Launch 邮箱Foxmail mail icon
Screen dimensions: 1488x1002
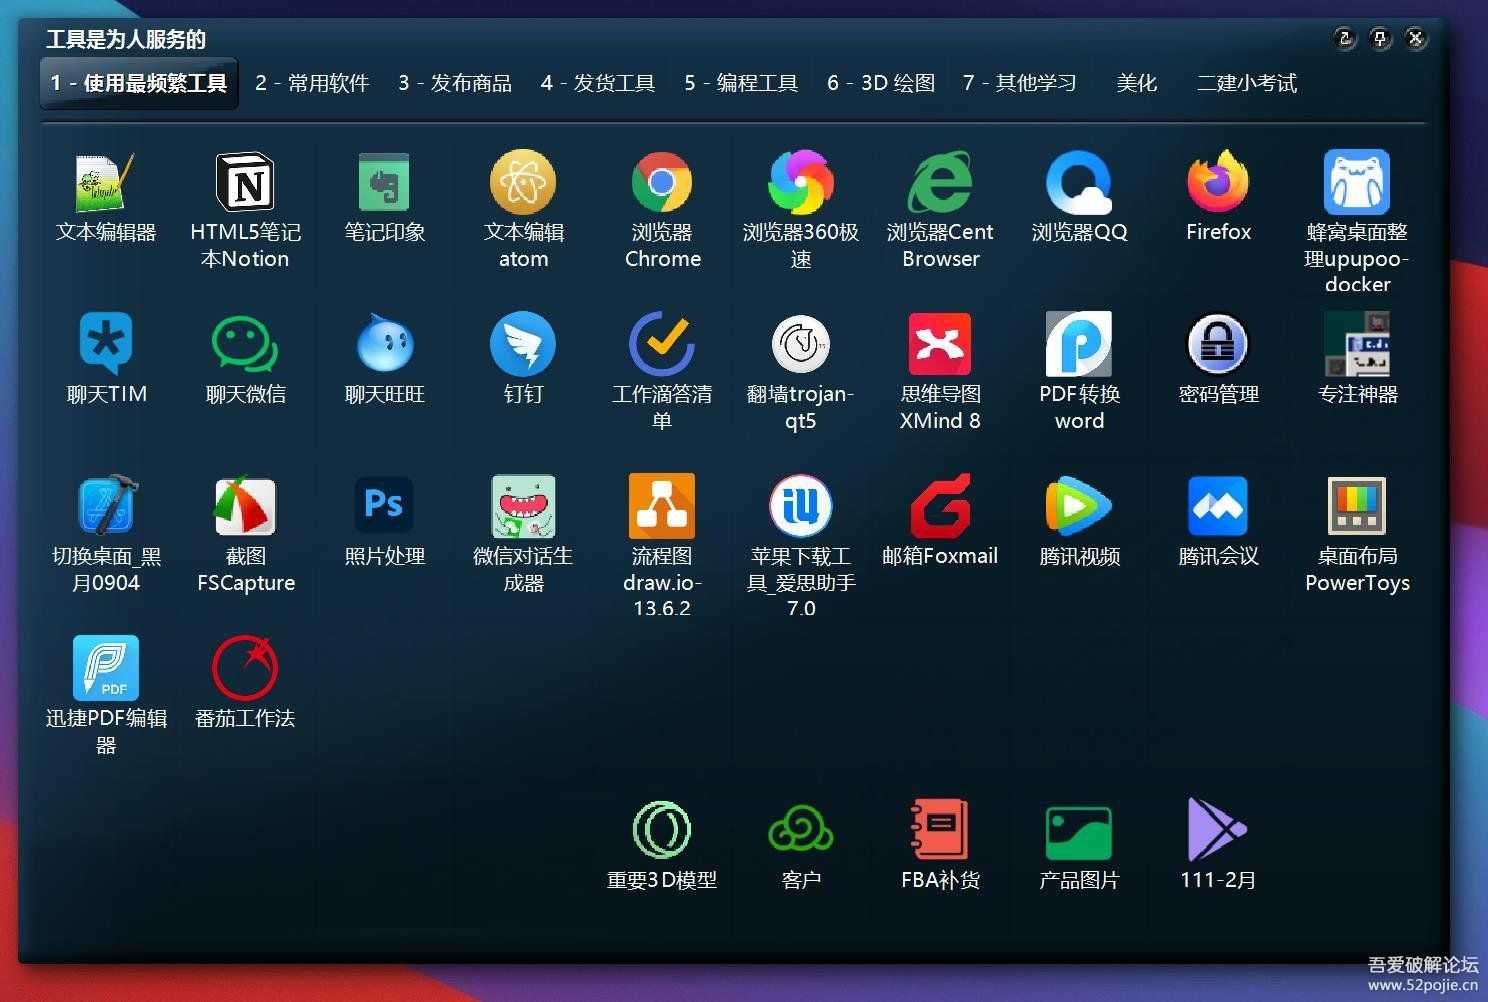pyautogui.click(x=940, y=506)
